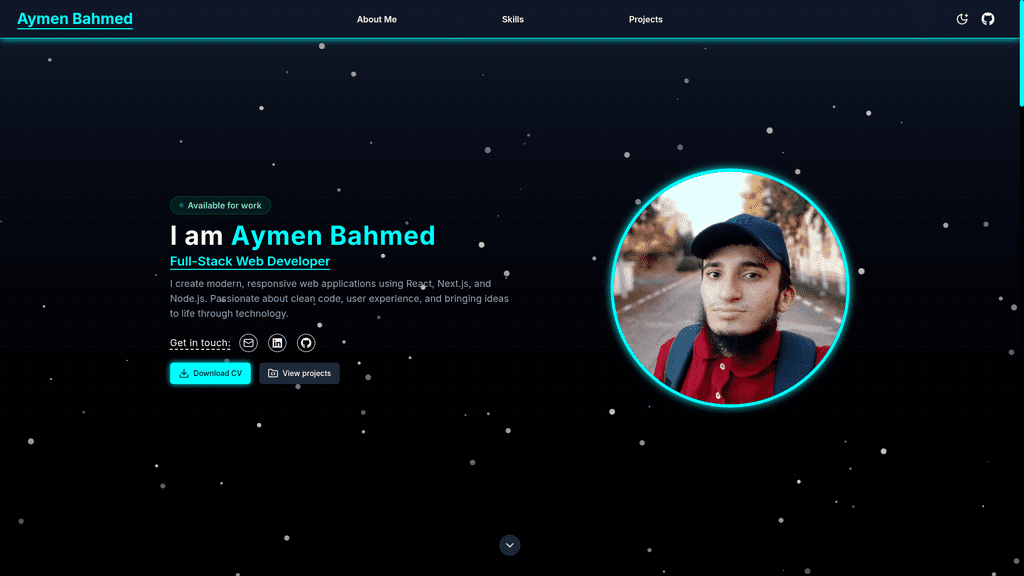Viewport: 1024px width, 576px height.
Task: Navigate to Skills section
Action: 513,20
